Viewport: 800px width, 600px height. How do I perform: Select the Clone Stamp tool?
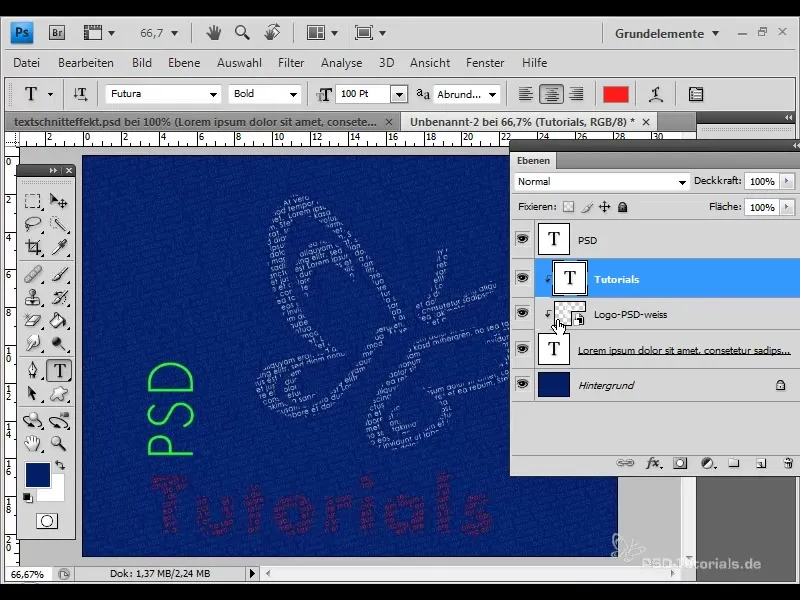33,297
